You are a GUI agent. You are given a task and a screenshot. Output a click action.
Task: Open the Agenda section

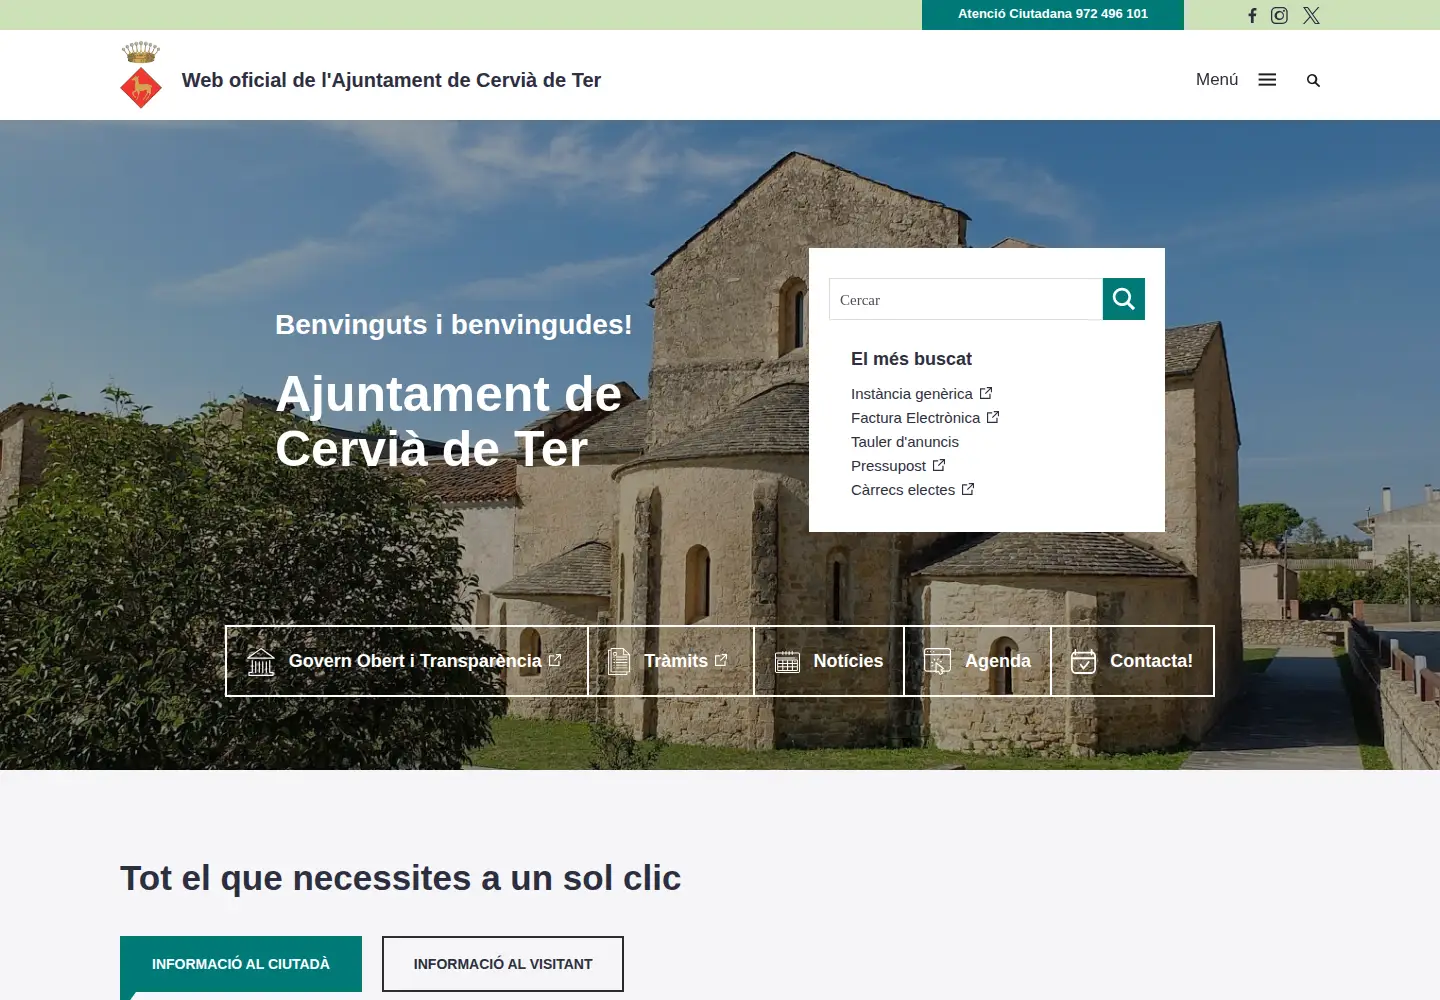click(x=978, y=661)
